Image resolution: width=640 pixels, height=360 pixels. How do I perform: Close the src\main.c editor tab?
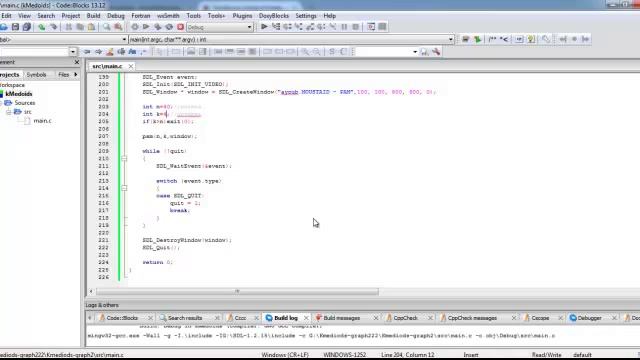point(131,66)
